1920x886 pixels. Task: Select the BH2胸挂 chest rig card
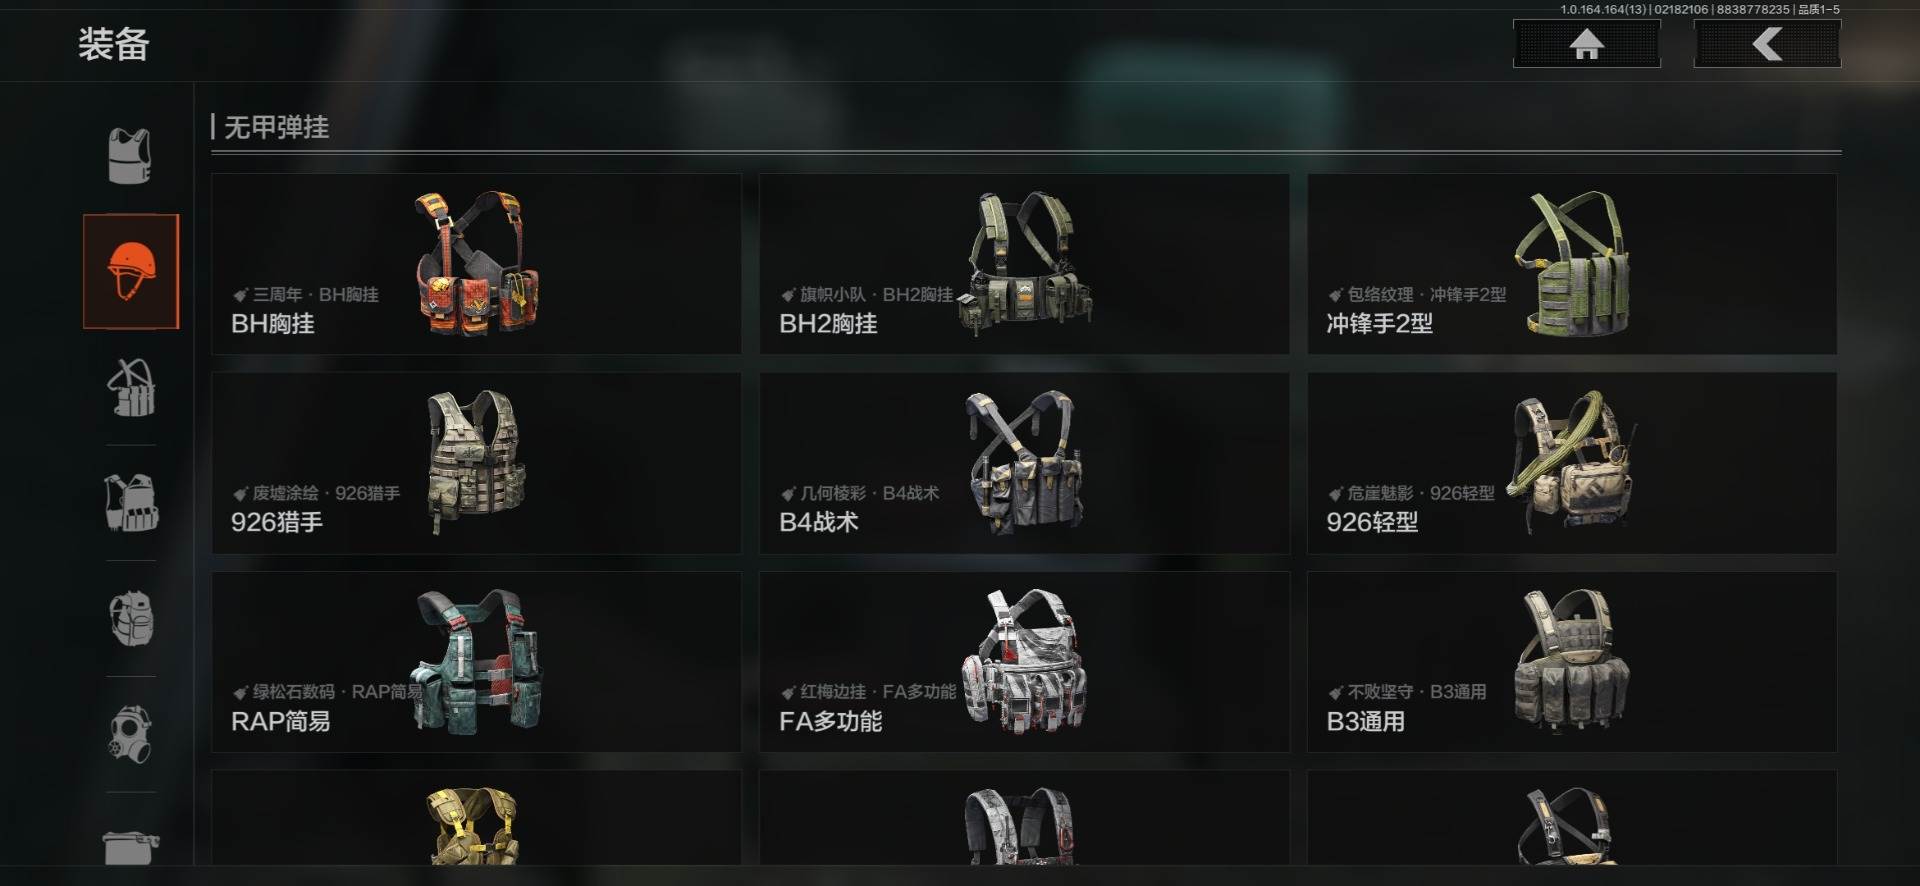(x=1024, y=264)
